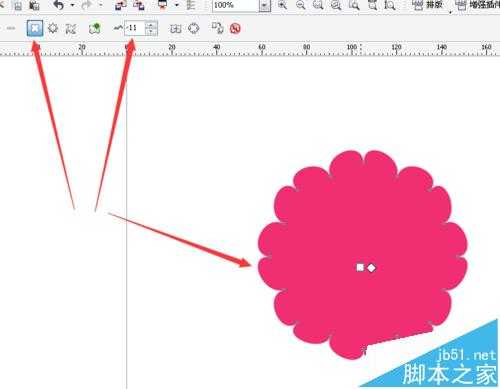Click the Zoom Out magnifier icon
This screenshot has height=389, width=500.
[x=300, y=5]
